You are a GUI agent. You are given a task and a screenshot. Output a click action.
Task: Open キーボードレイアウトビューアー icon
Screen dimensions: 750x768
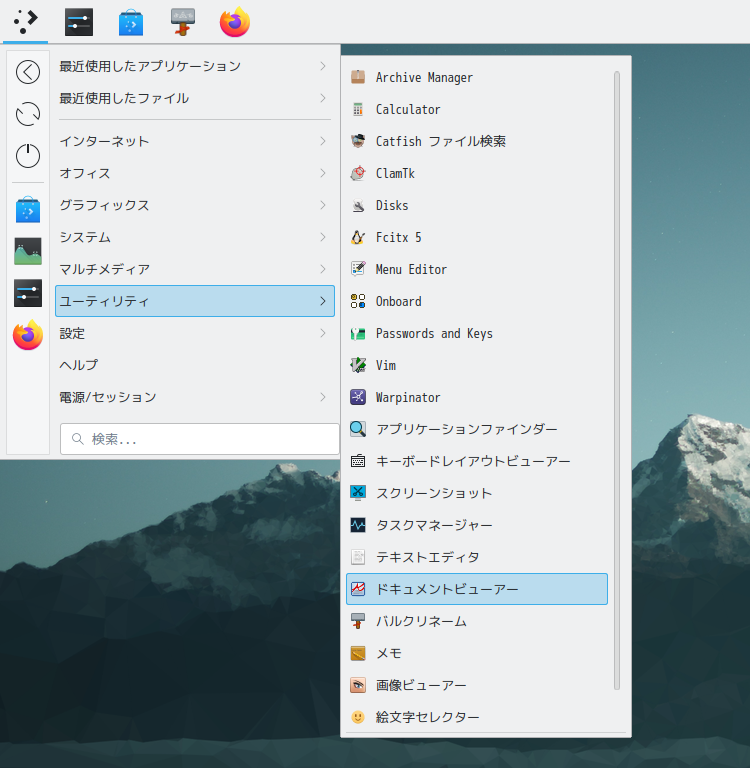tap(358, 461)
